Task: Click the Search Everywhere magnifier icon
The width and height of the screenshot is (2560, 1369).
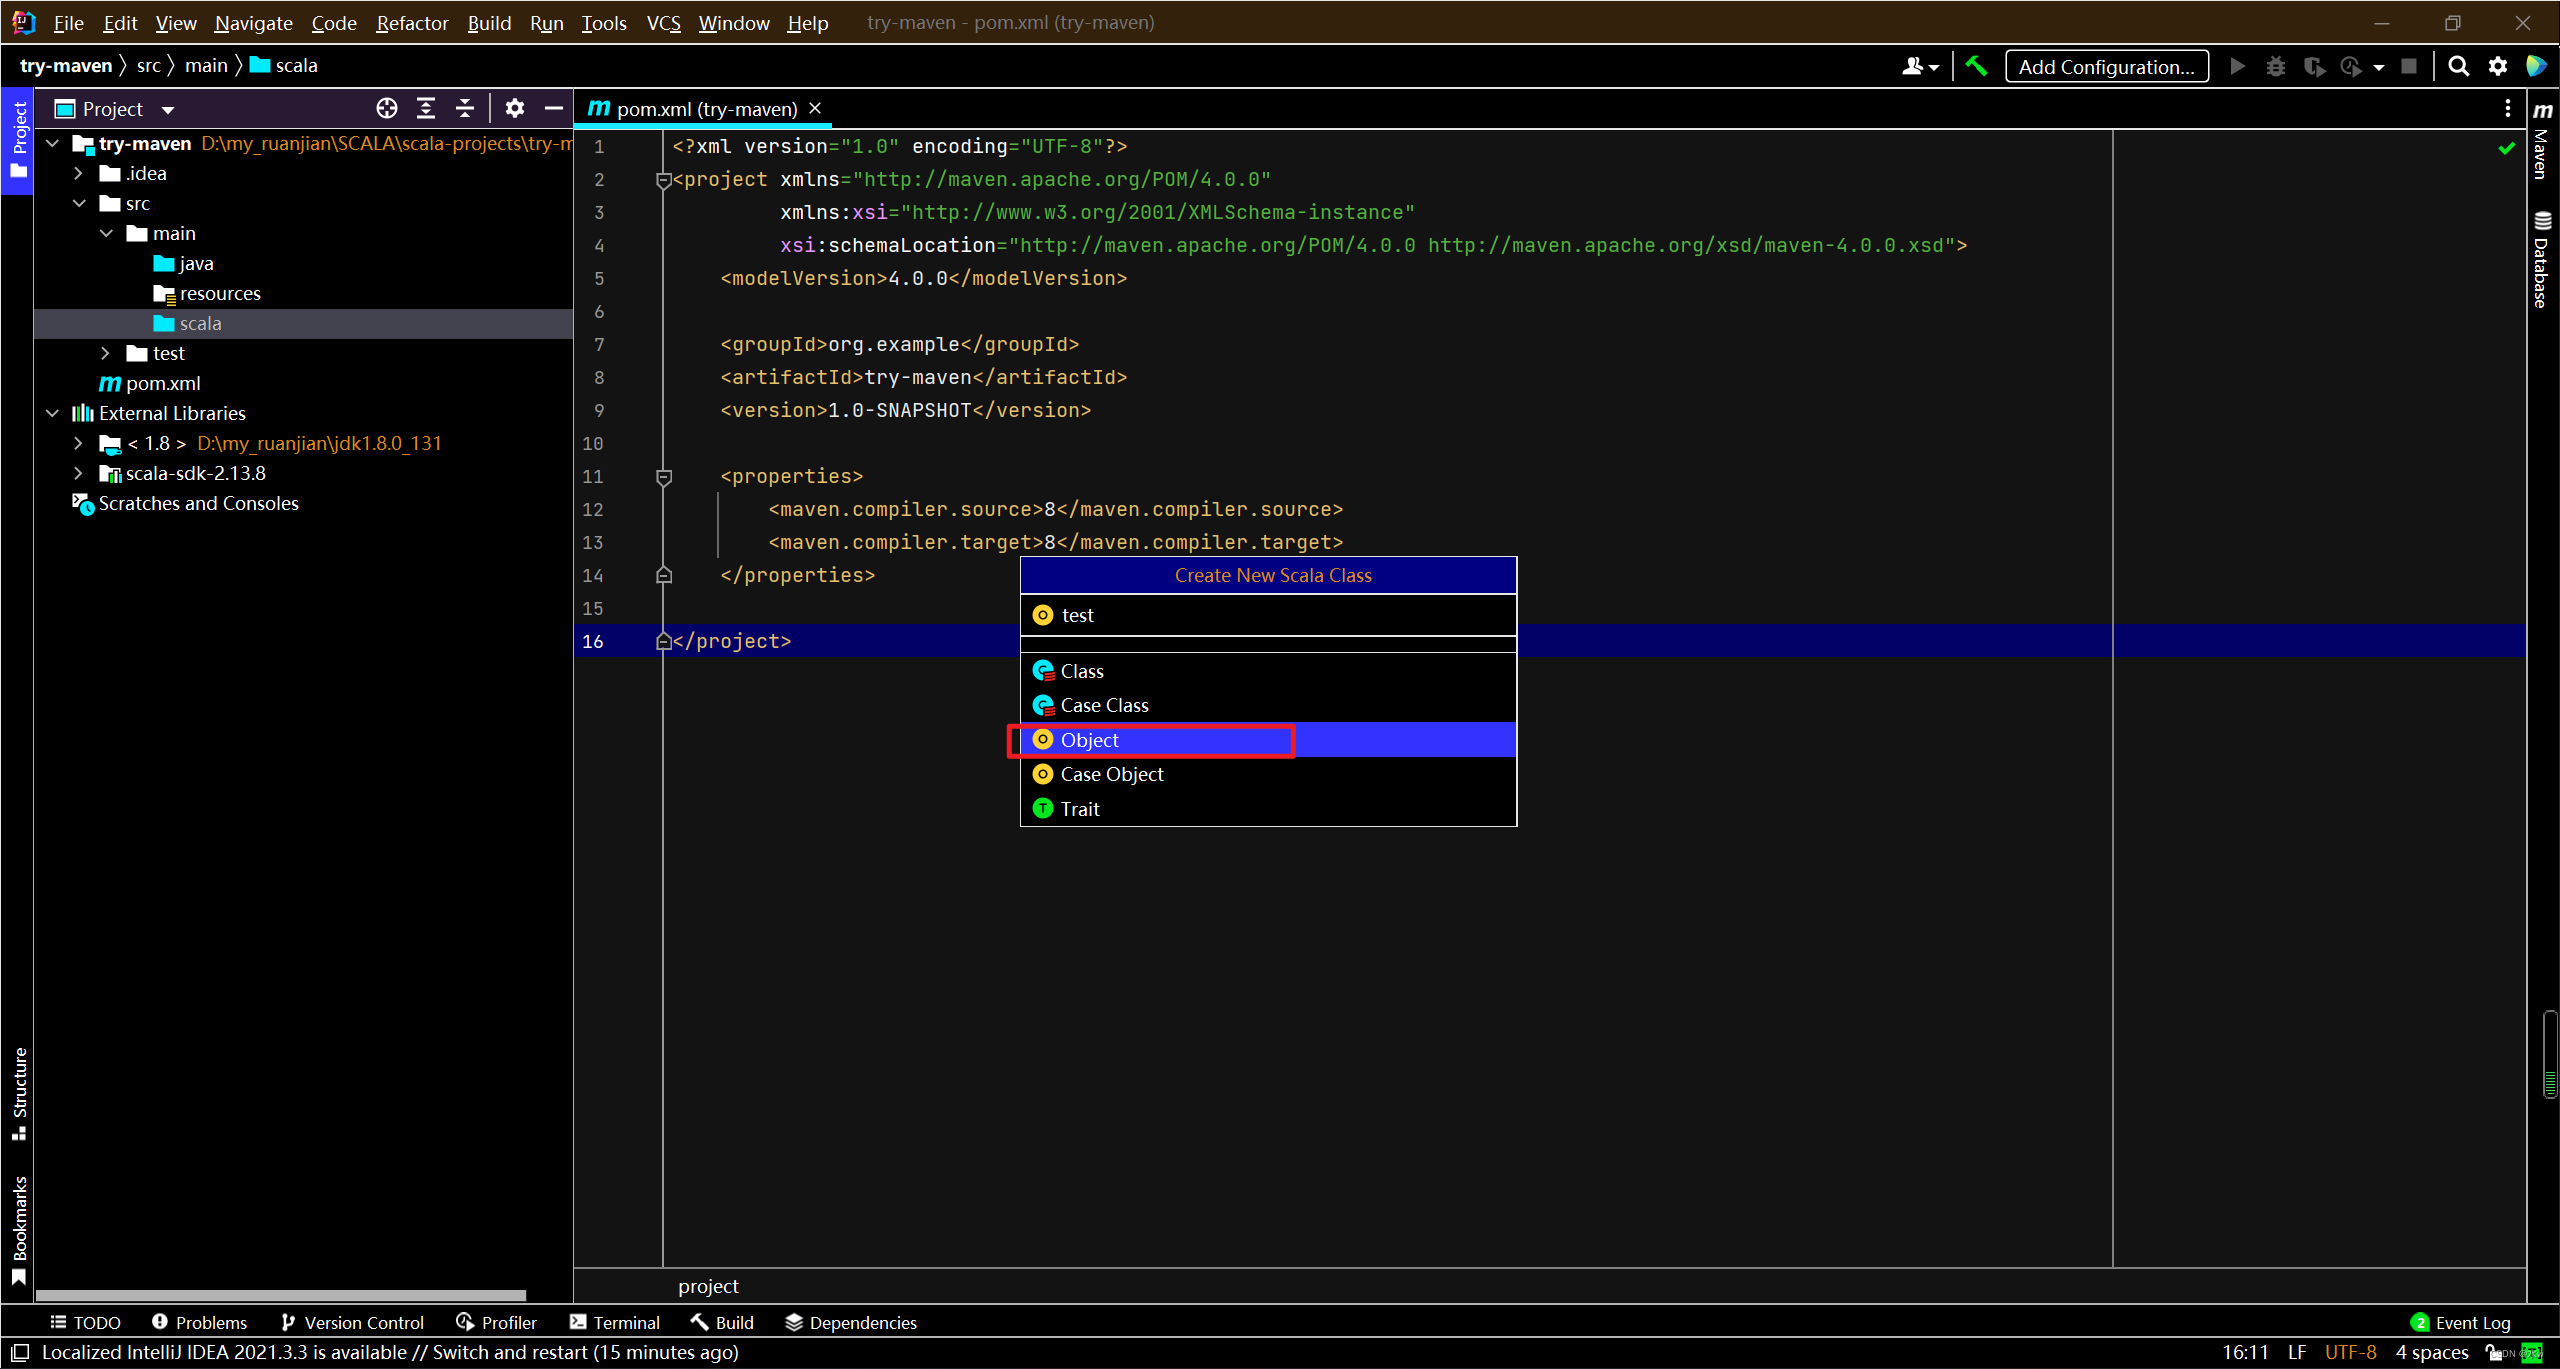Action: [2458, 66]
